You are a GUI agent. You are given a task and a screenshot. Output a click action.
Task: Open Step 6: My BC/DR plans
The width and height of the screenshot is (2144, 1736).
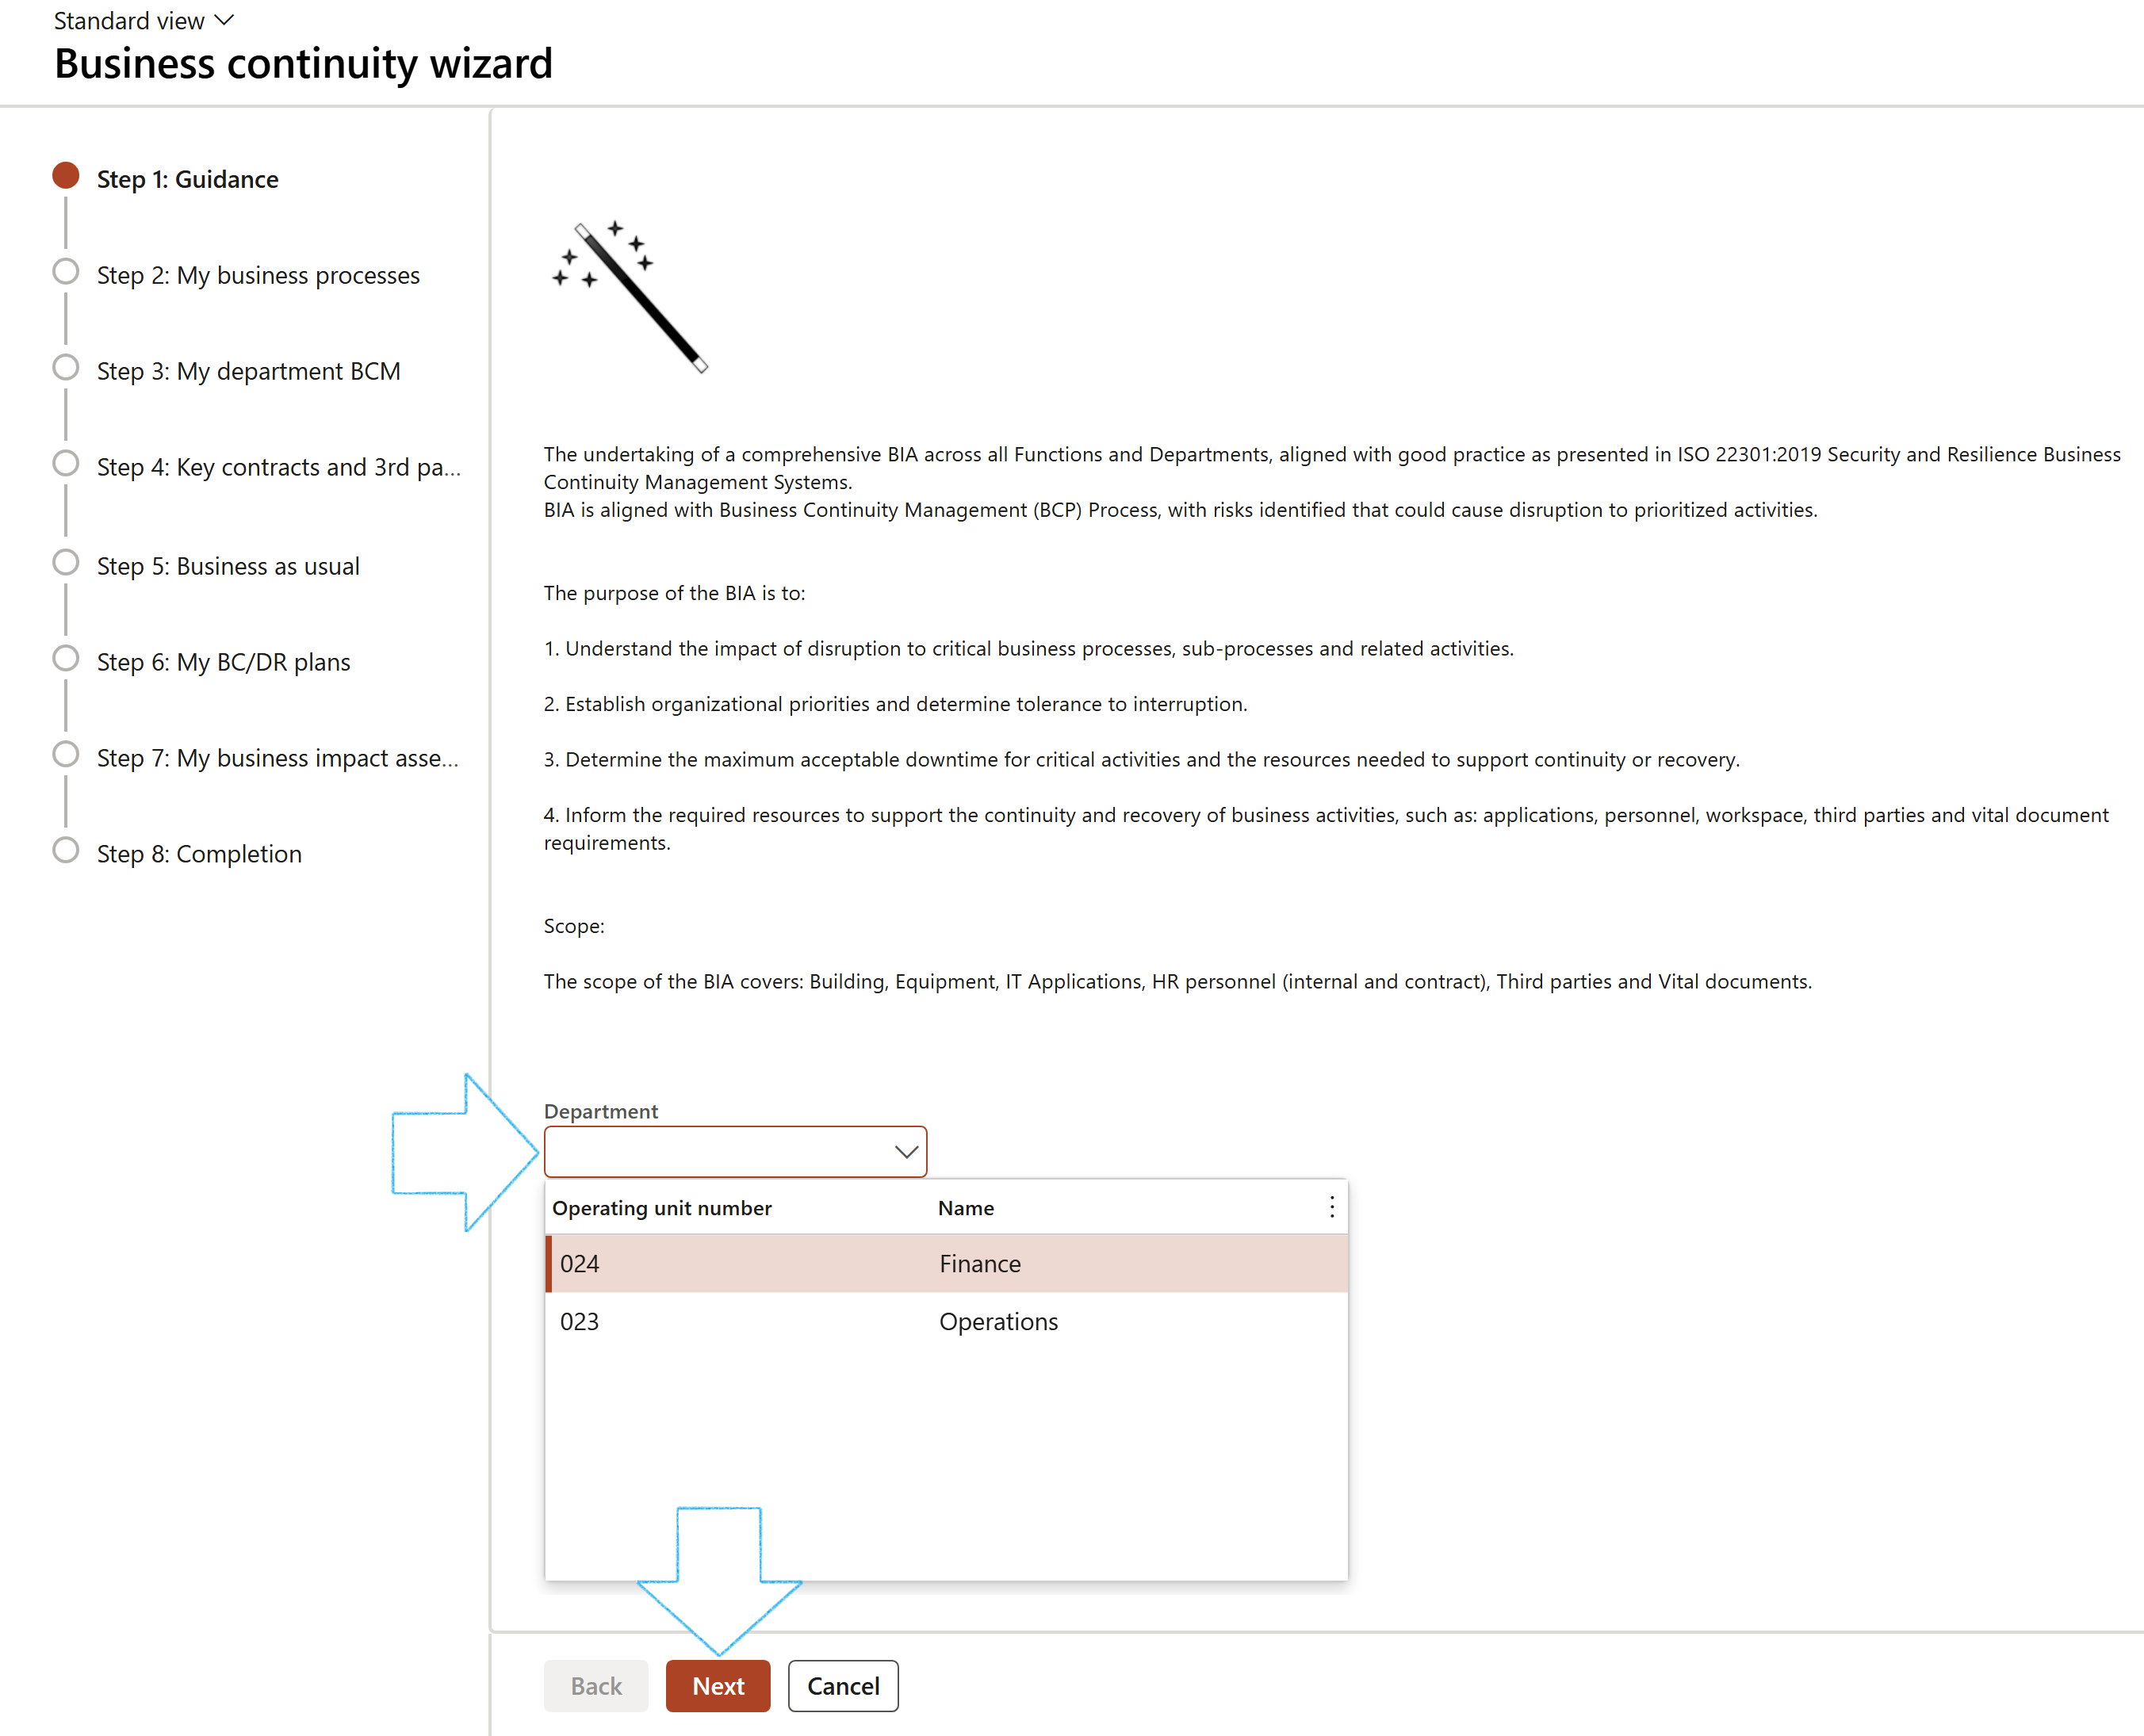pyautogui.click(x=223, y=662)
